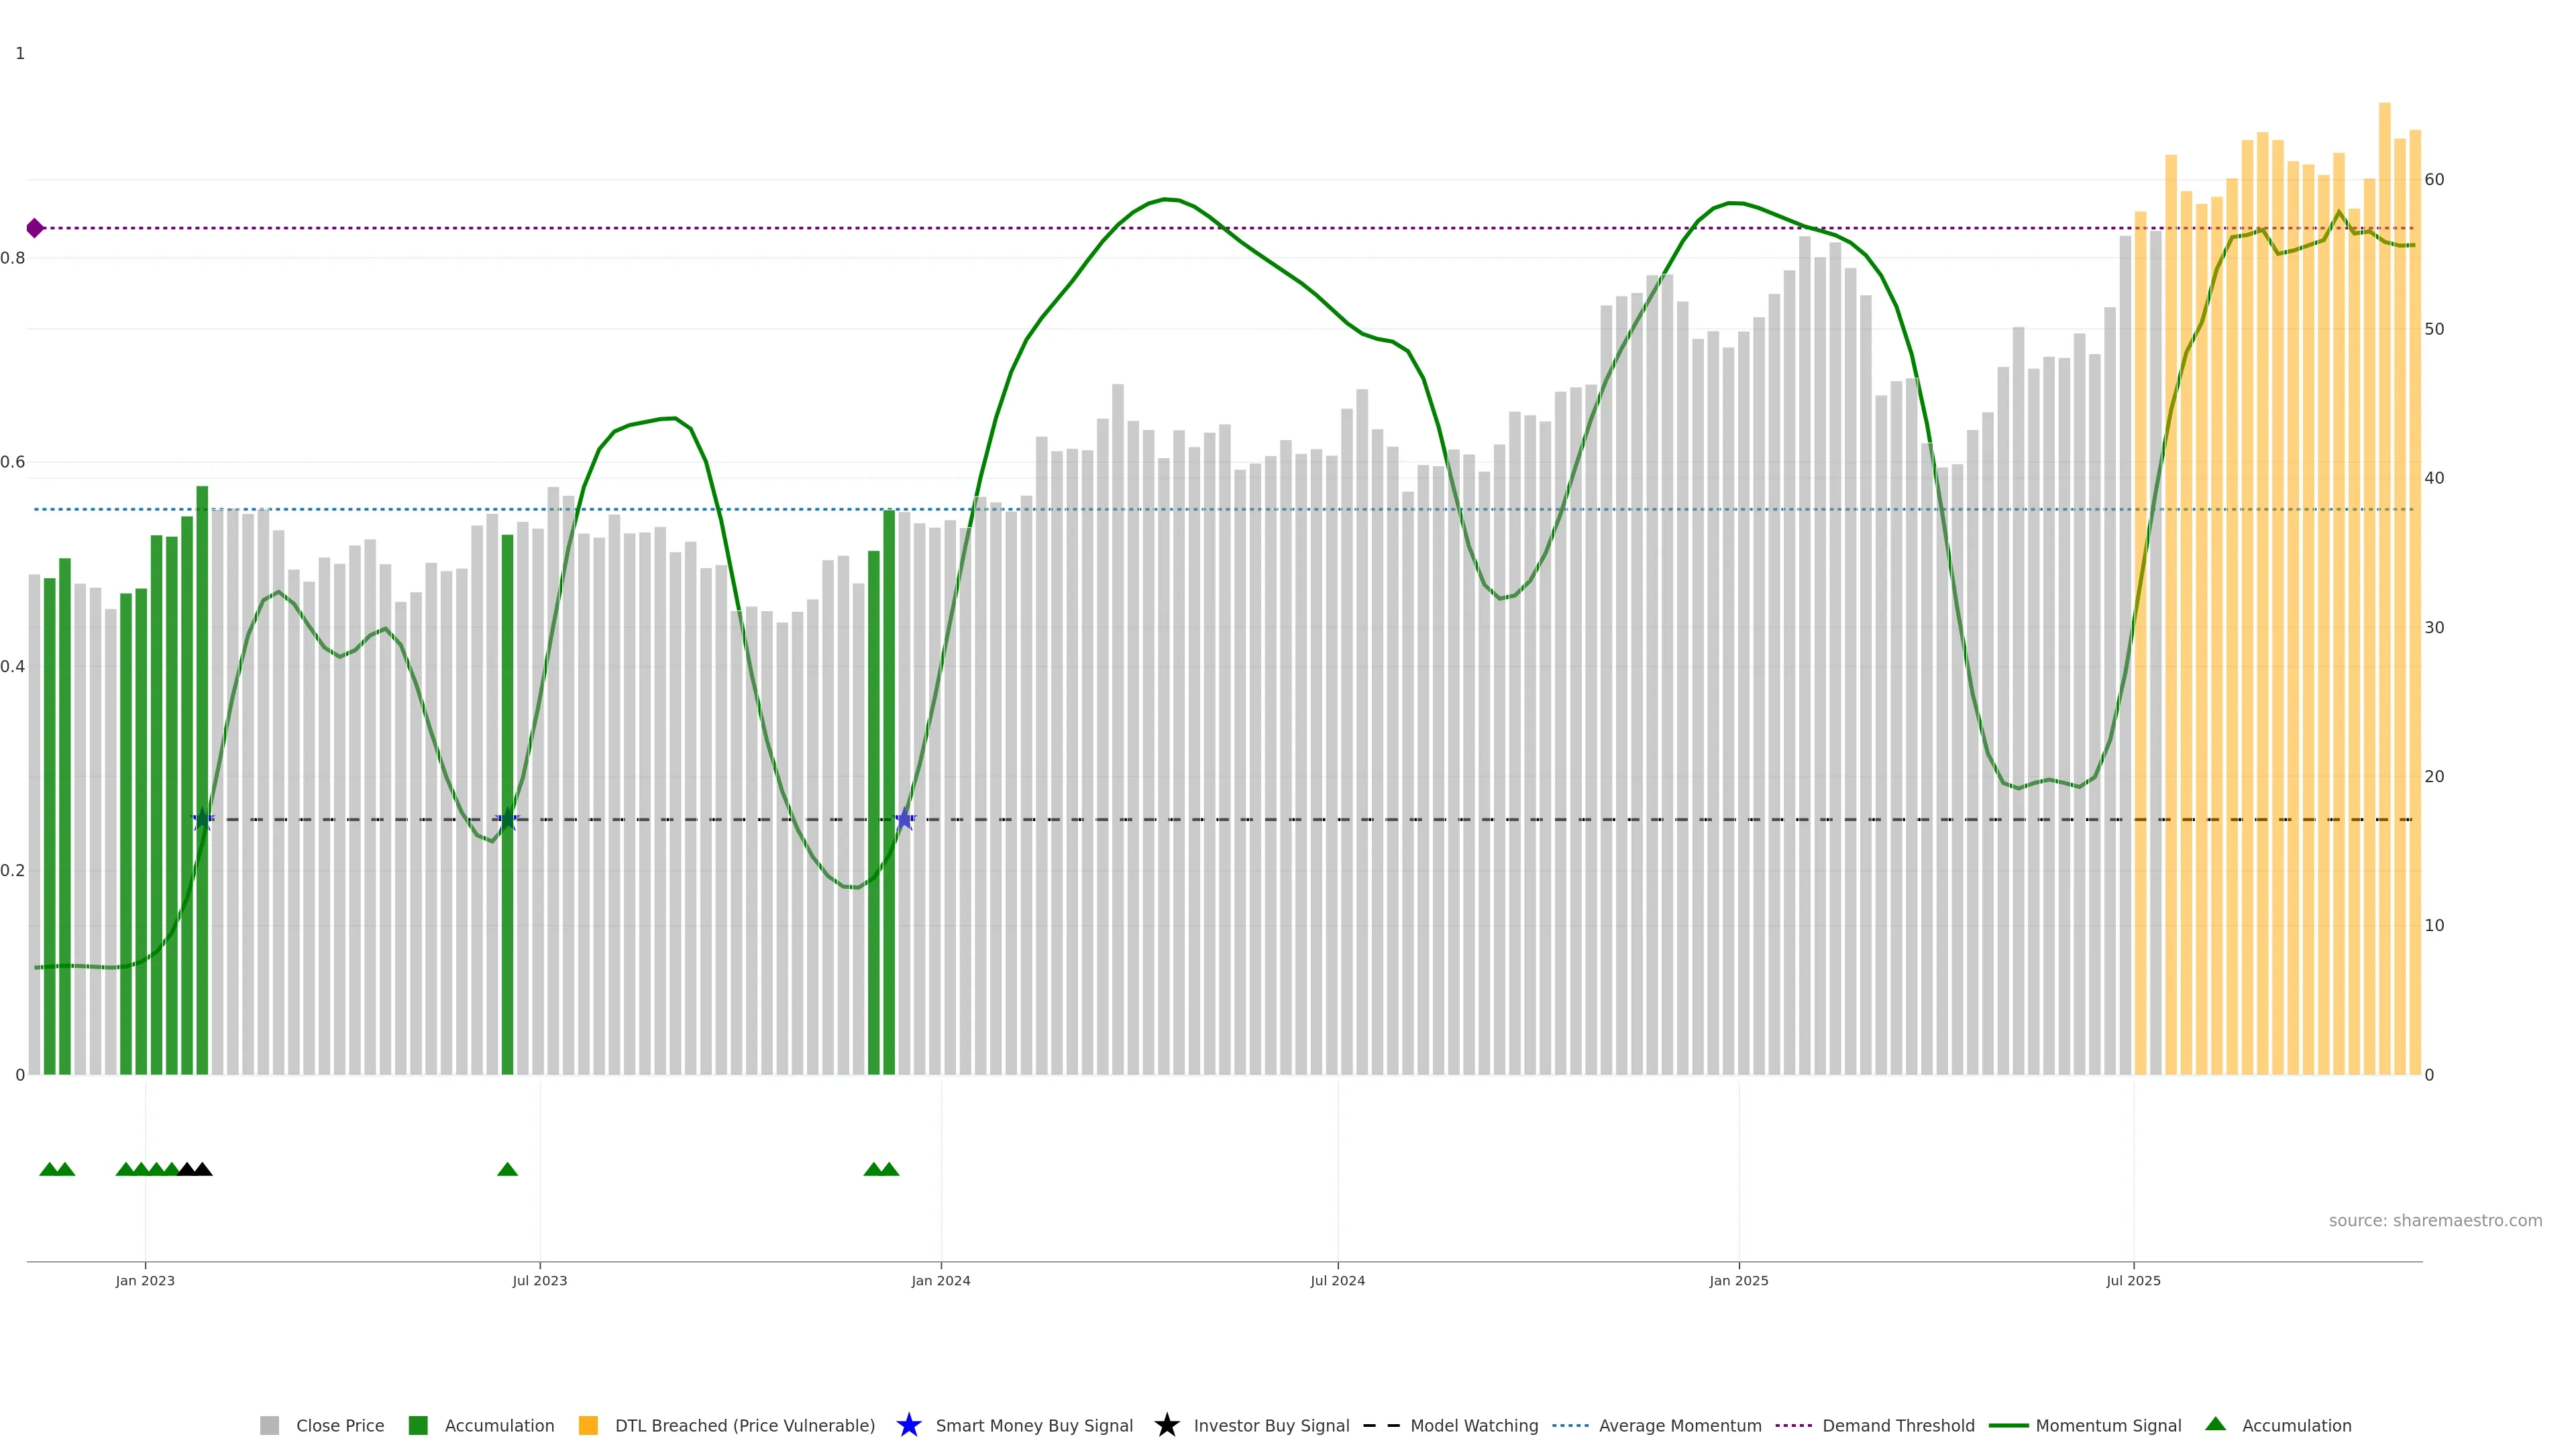Click the first black triangle marker below chart
The width and height of the screenshot is (2576, 1449).
pyautogui.click(x=186, y=1169)
